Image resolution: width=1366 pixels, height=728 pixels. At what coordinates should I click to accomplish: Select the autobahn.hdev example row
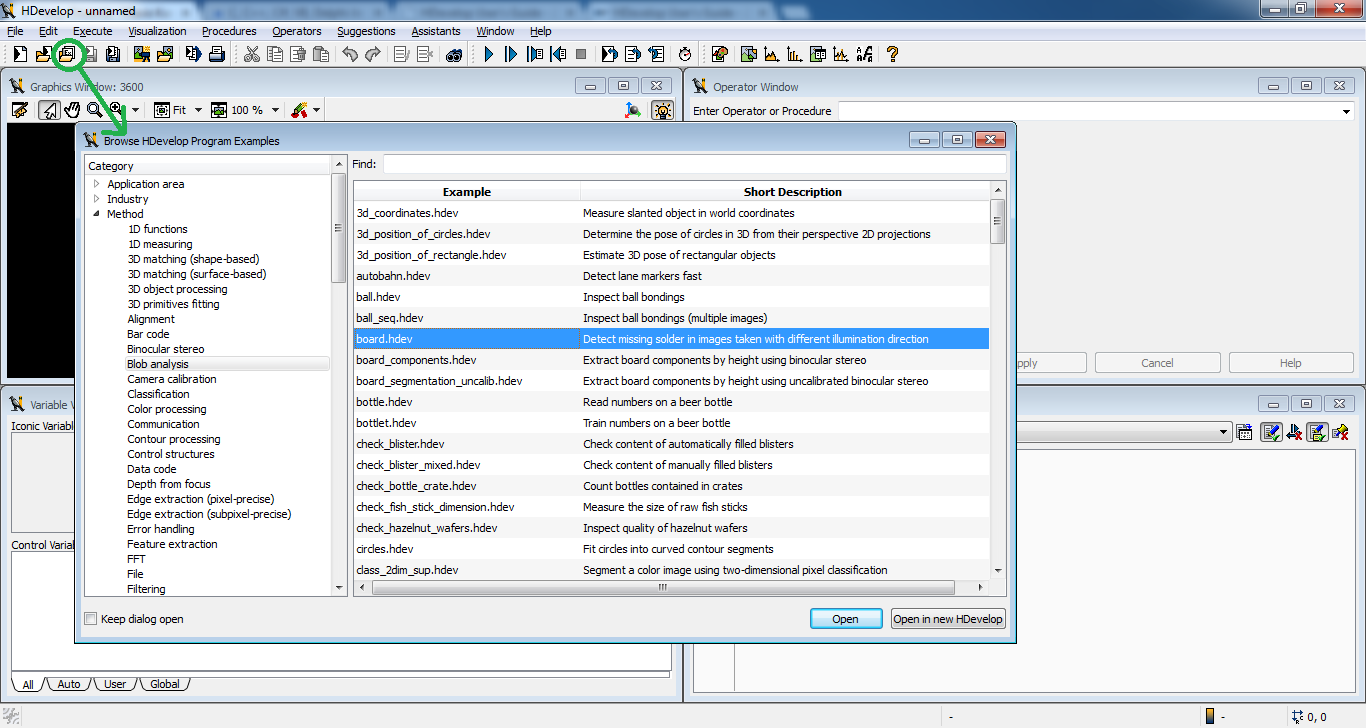[672, 276]
